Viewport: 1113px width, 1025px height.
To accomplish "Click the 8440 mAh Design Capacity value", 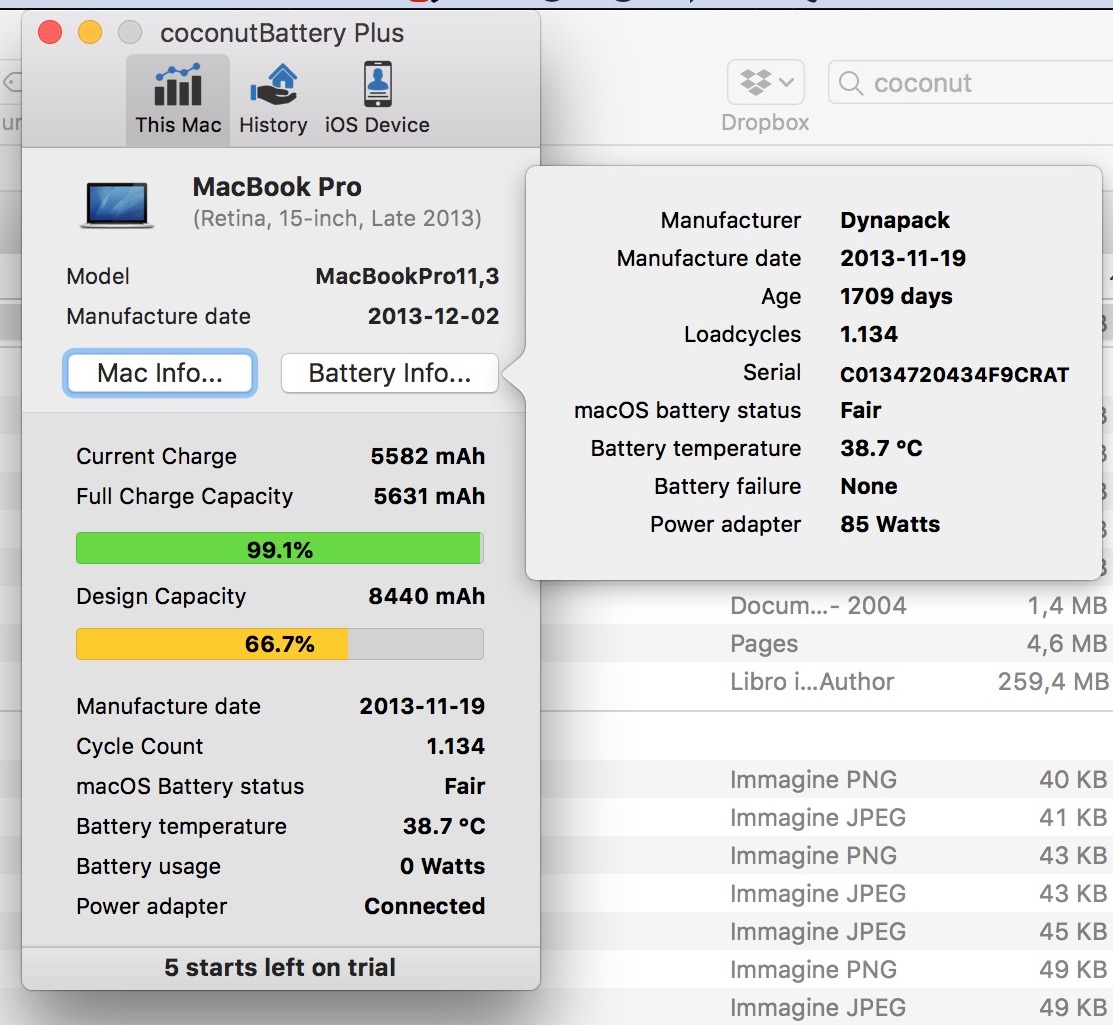I will [x=427, y=596].
